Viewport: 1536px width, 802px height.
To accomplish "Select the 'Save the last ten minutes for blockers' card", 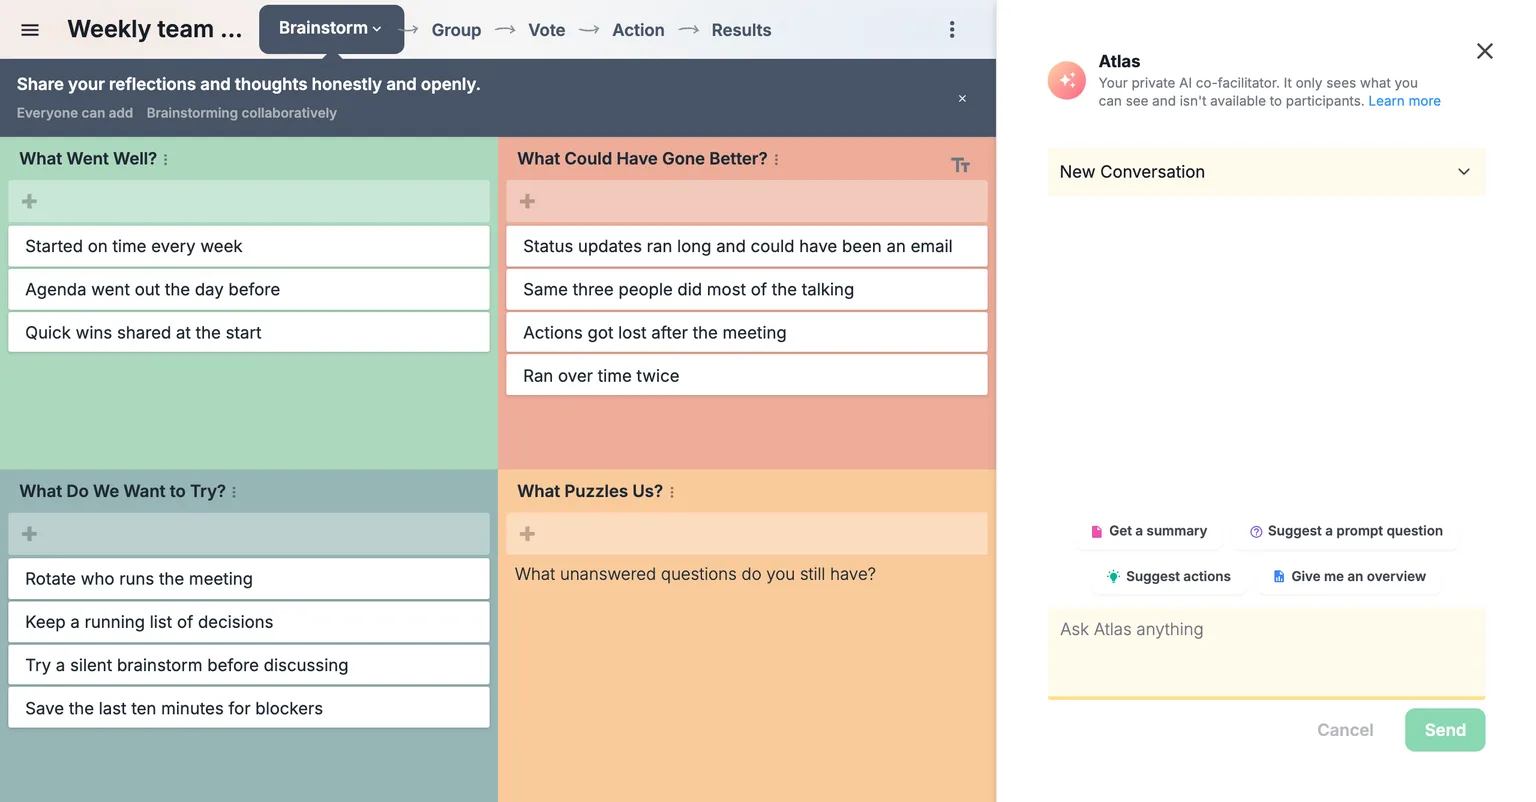I will click(249, 708).
